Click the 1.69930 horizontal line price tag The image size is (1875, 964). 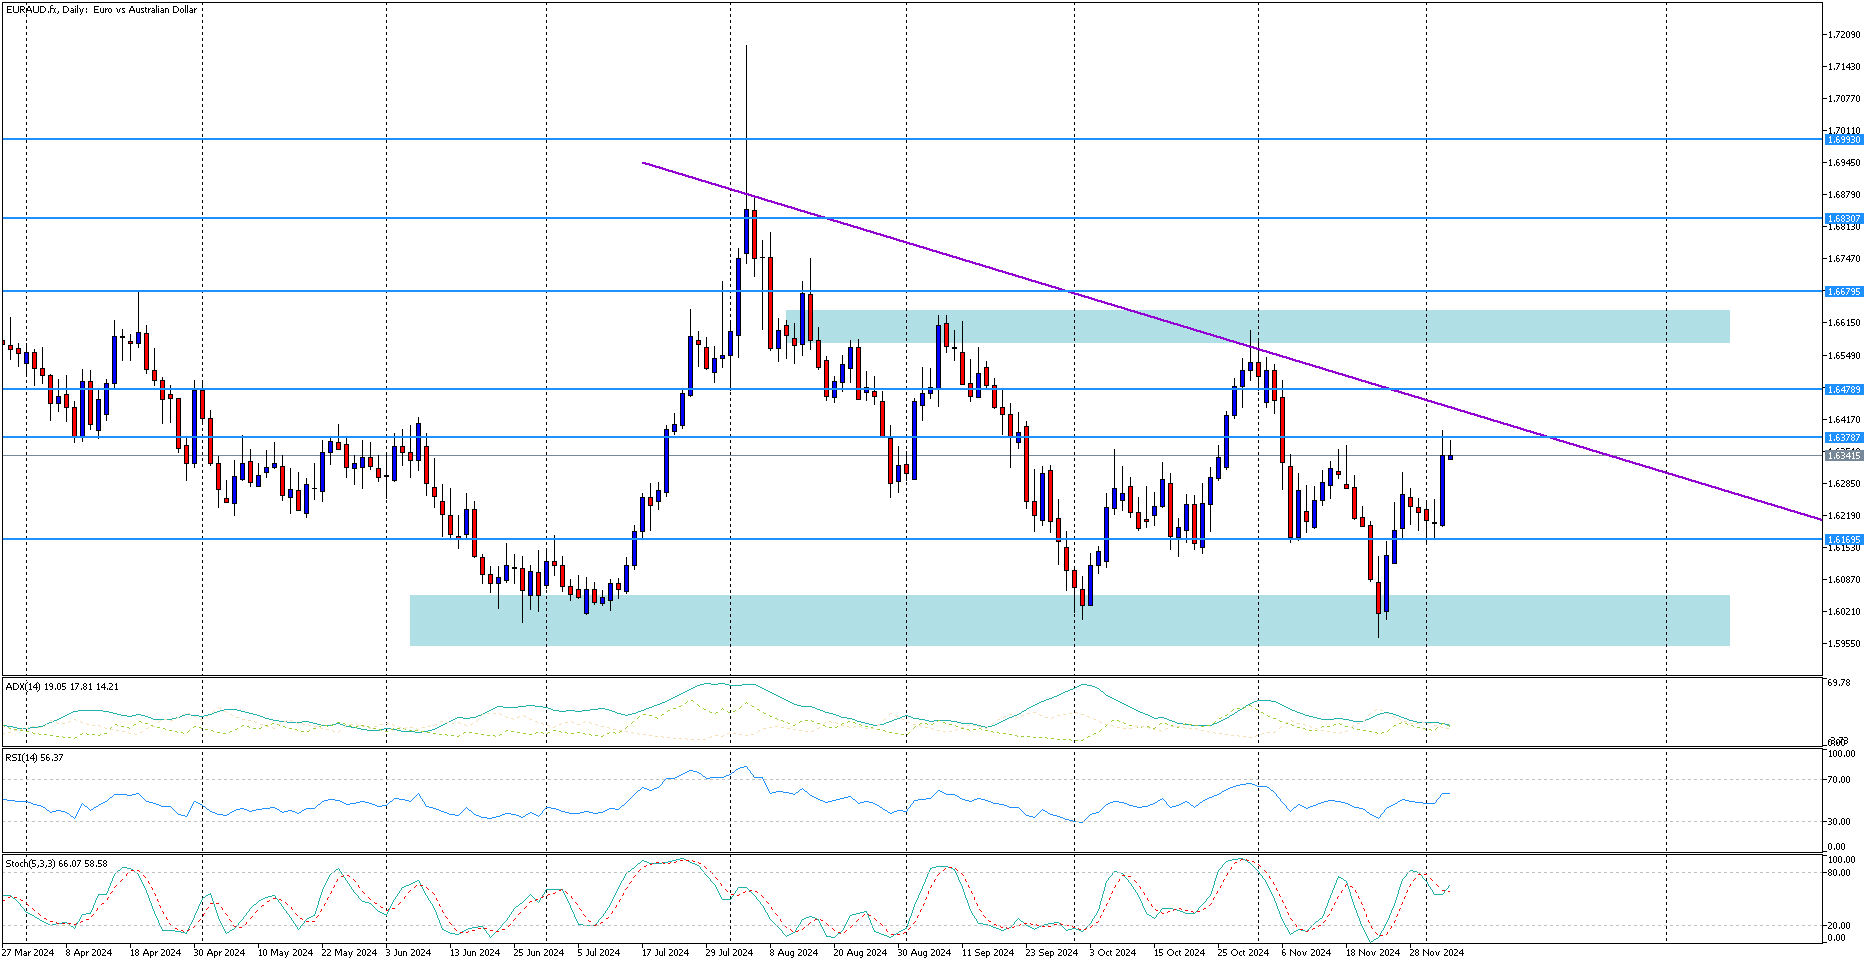pos(1843,140)
